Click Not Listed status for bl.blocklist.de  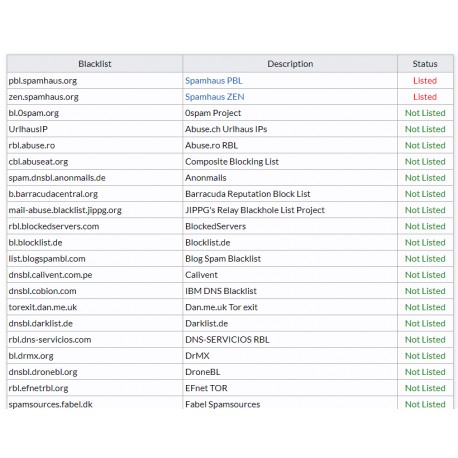pos(425,243)
